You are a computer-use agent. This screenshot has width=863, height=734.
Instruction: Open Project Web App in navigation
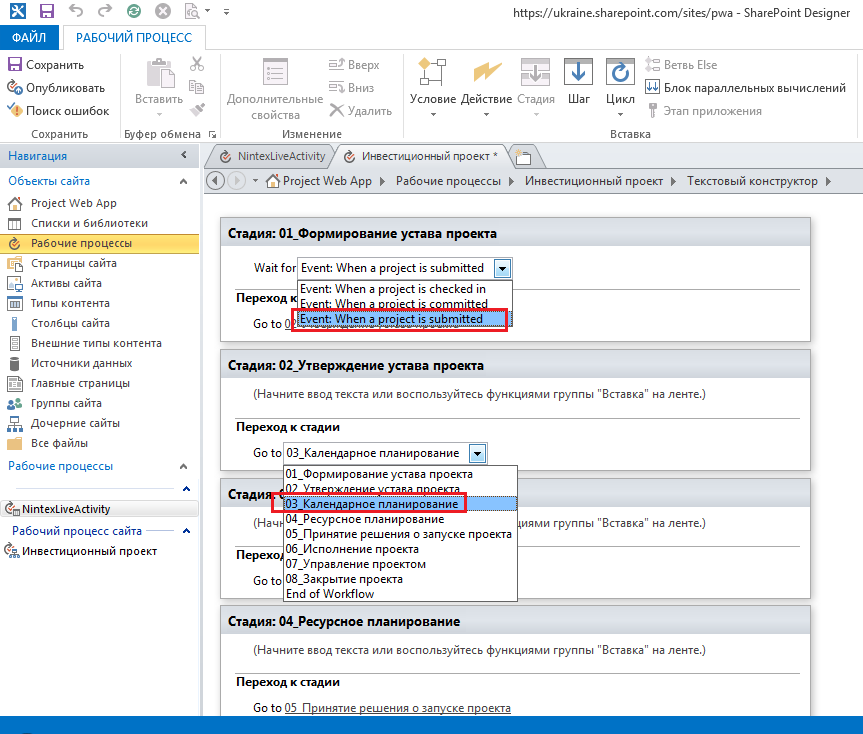pyautogui.click(x=74, y=203)
